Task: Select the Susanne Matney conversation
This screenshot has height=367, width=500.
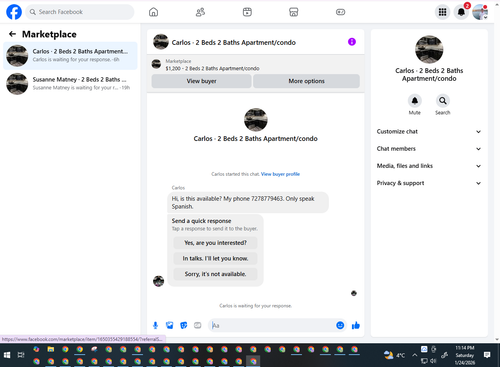Action: tap(70, 84)
